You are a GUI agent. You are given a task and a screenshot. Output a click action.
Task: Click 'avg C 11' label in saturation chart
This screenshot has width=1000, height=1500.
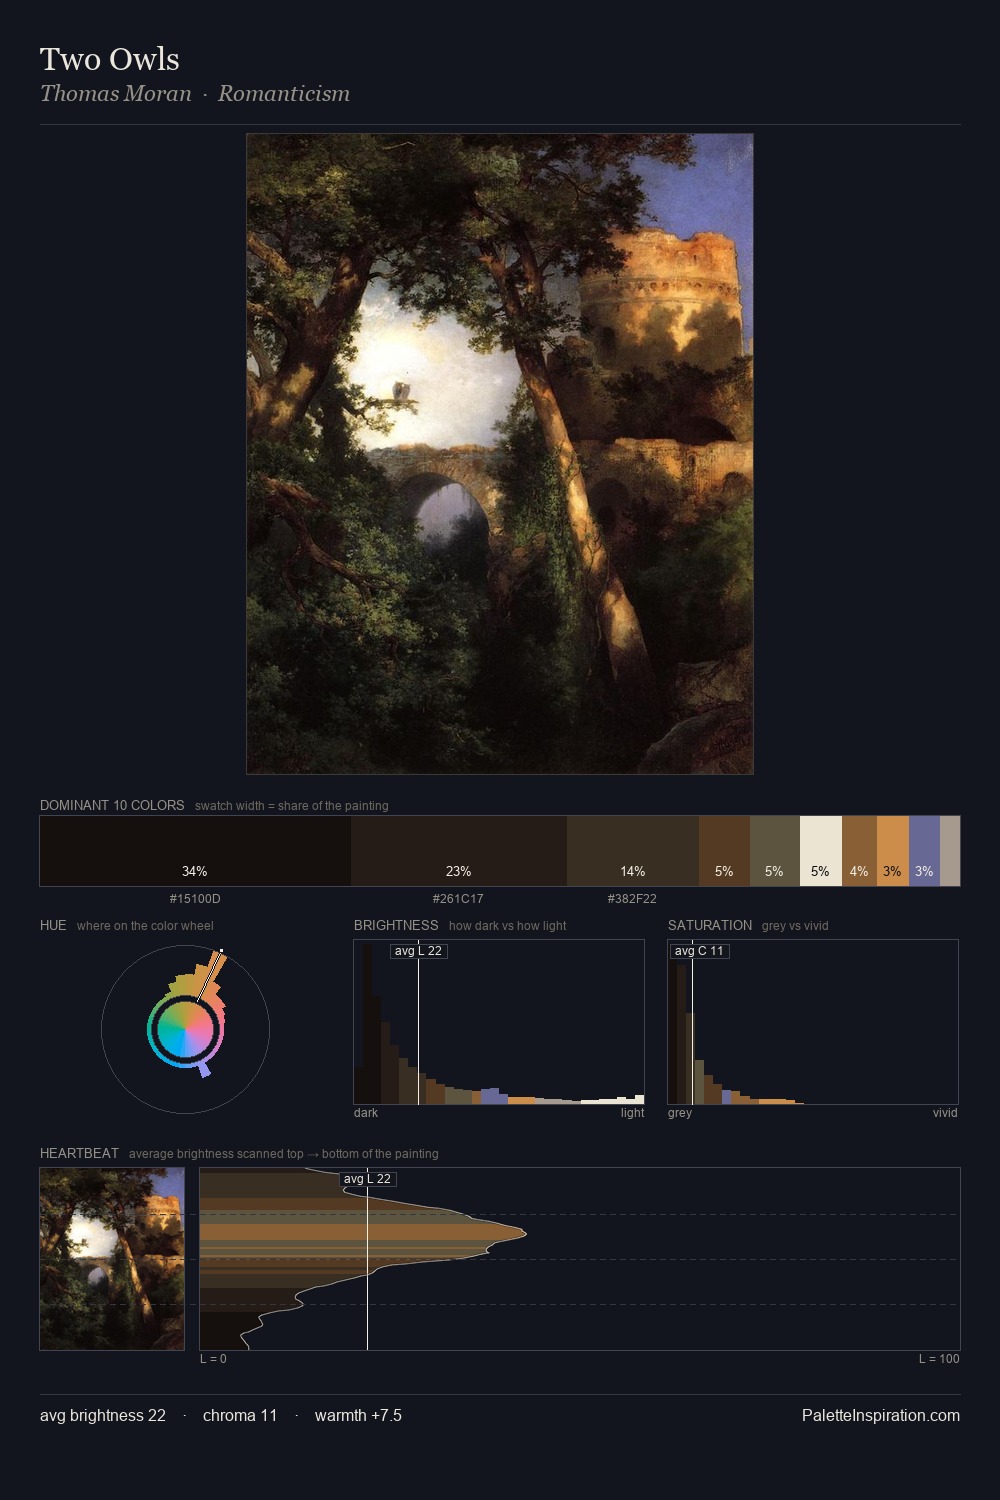(699, 951)
